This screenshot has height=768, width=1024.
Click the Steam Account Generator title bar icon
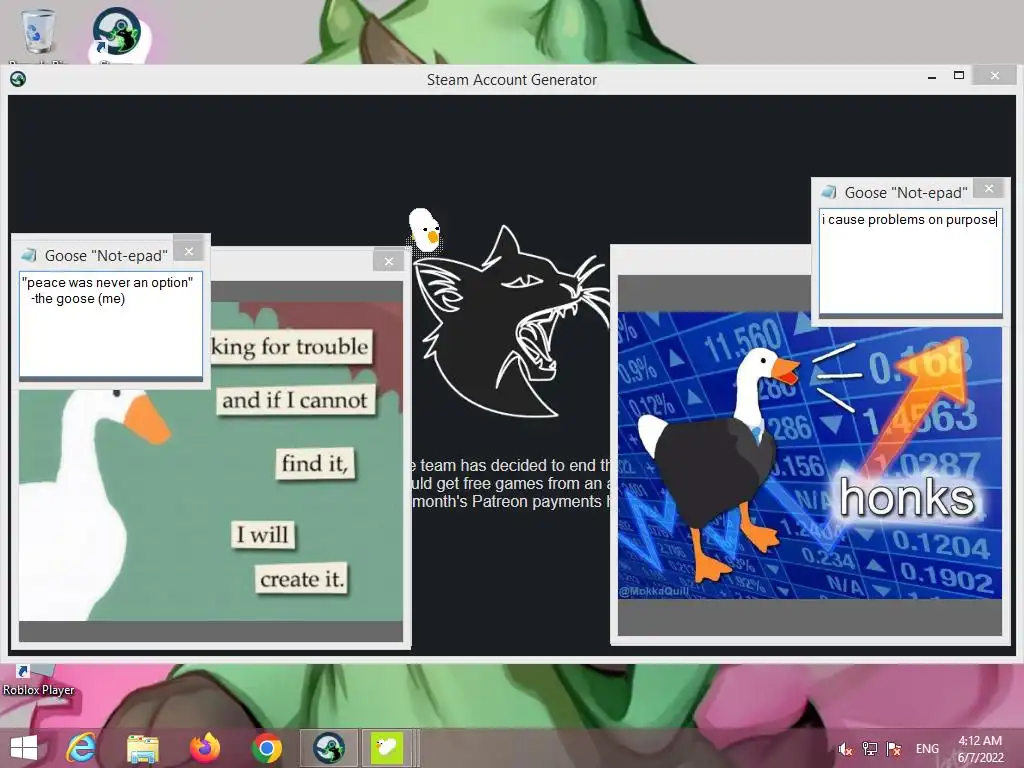click(18, 79)
